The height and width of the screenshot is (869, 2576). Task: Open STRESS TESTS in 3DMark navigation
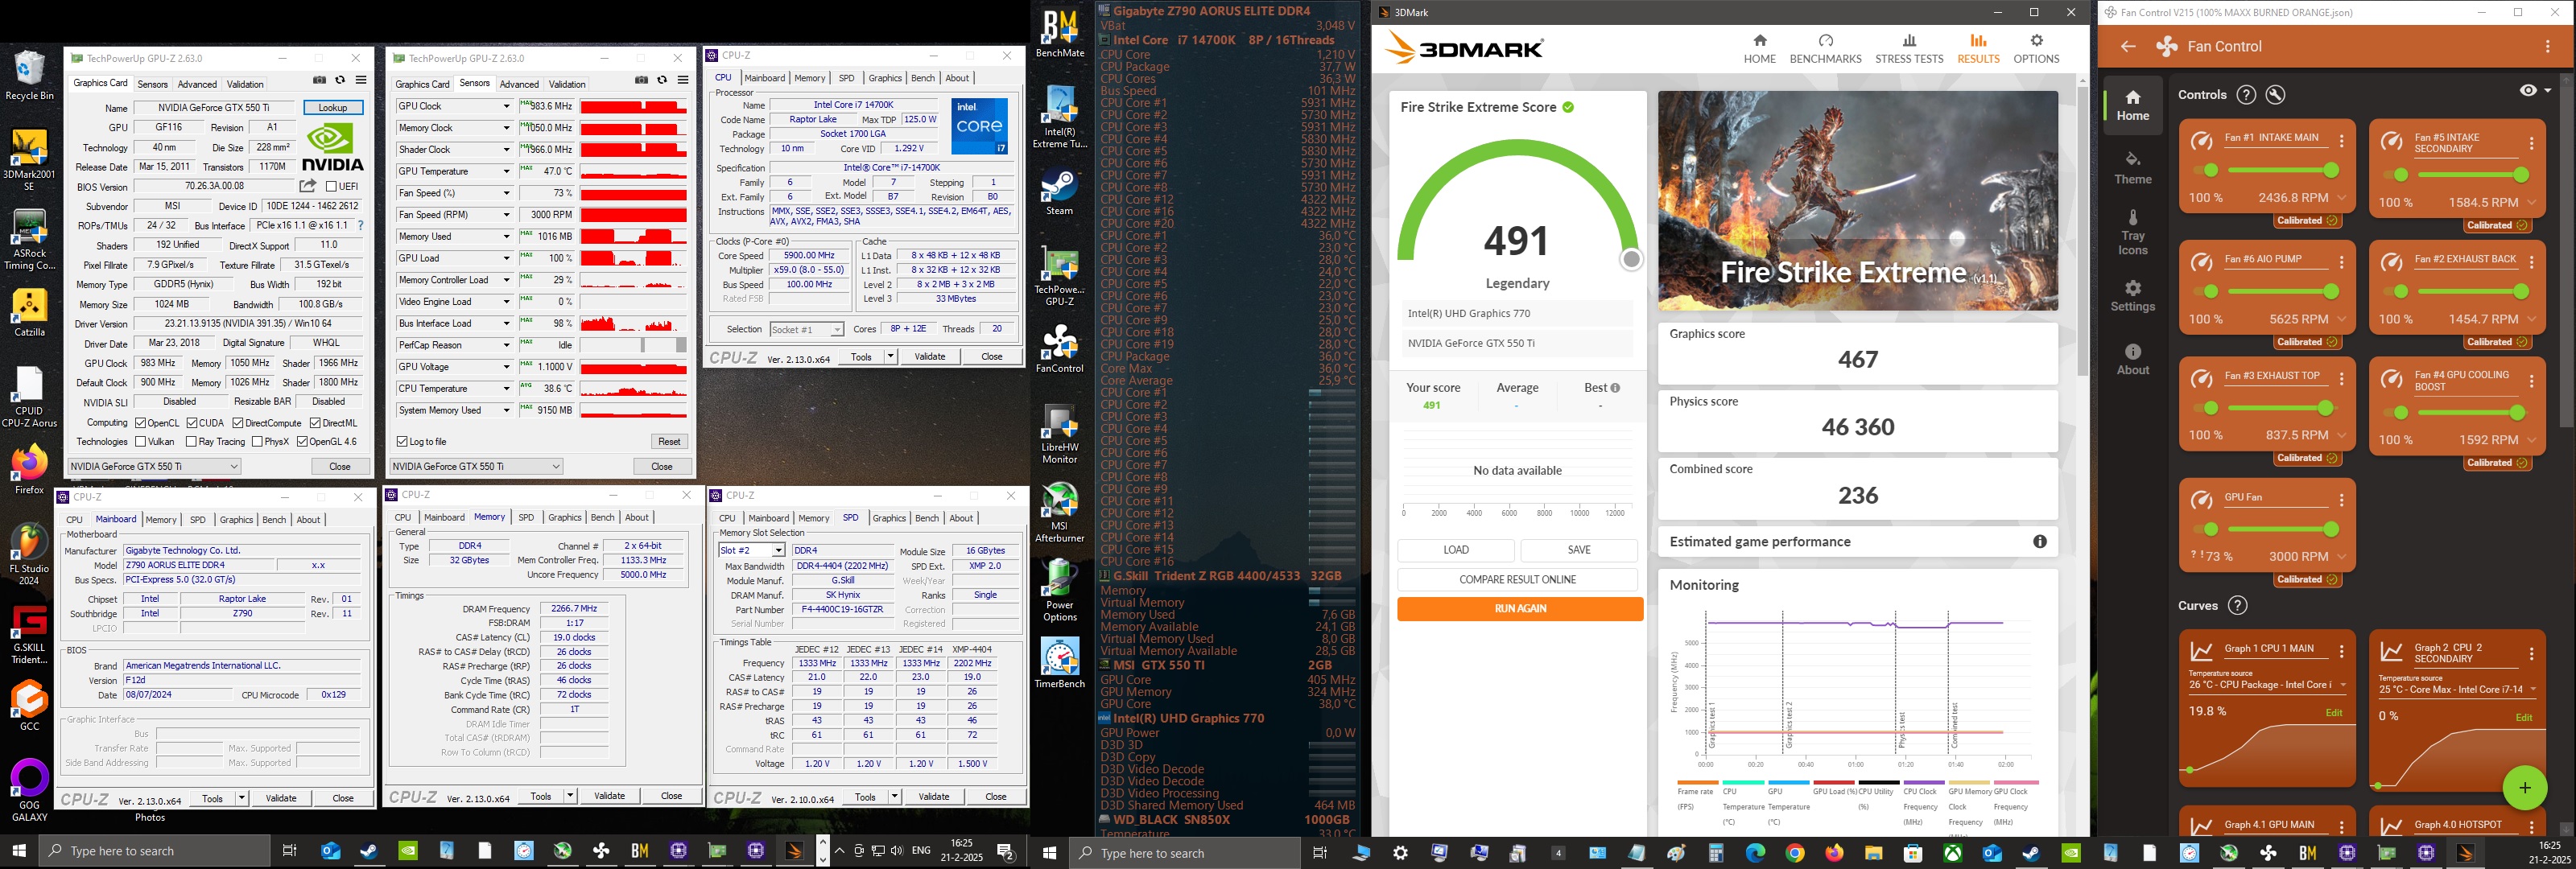pyautogui.click(x=1908, y=48)
